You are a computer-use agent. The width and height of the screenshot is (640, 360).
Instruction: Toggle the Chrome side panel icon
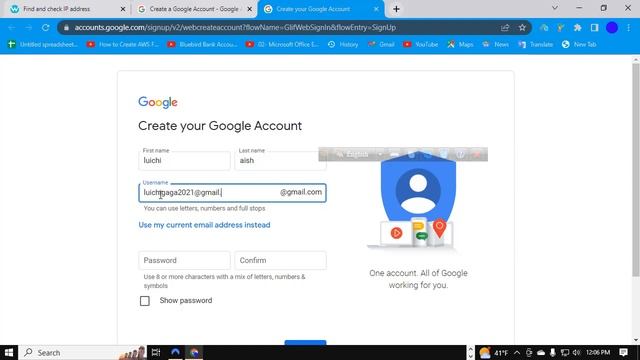pos(594,28)
